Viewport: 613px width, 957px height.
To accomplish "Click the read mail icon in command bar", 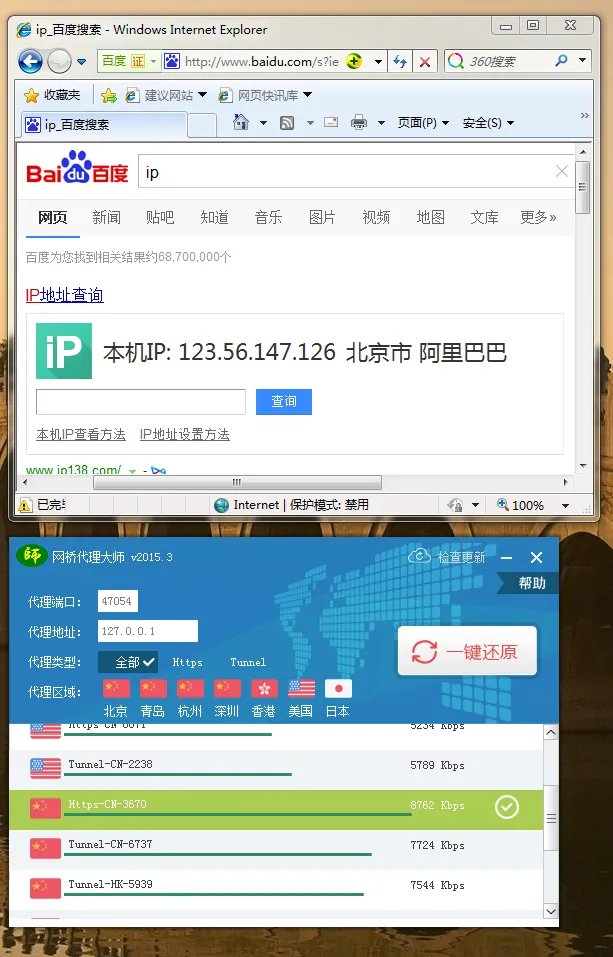I will pos(331,123).
